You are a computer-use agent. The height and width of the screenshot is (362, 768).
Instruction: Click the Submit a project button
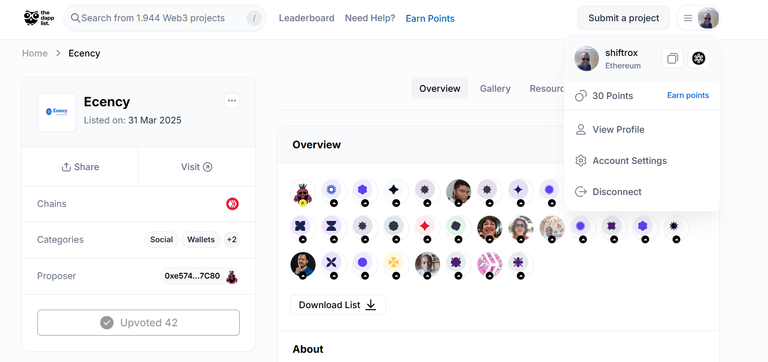click(624, 18)
